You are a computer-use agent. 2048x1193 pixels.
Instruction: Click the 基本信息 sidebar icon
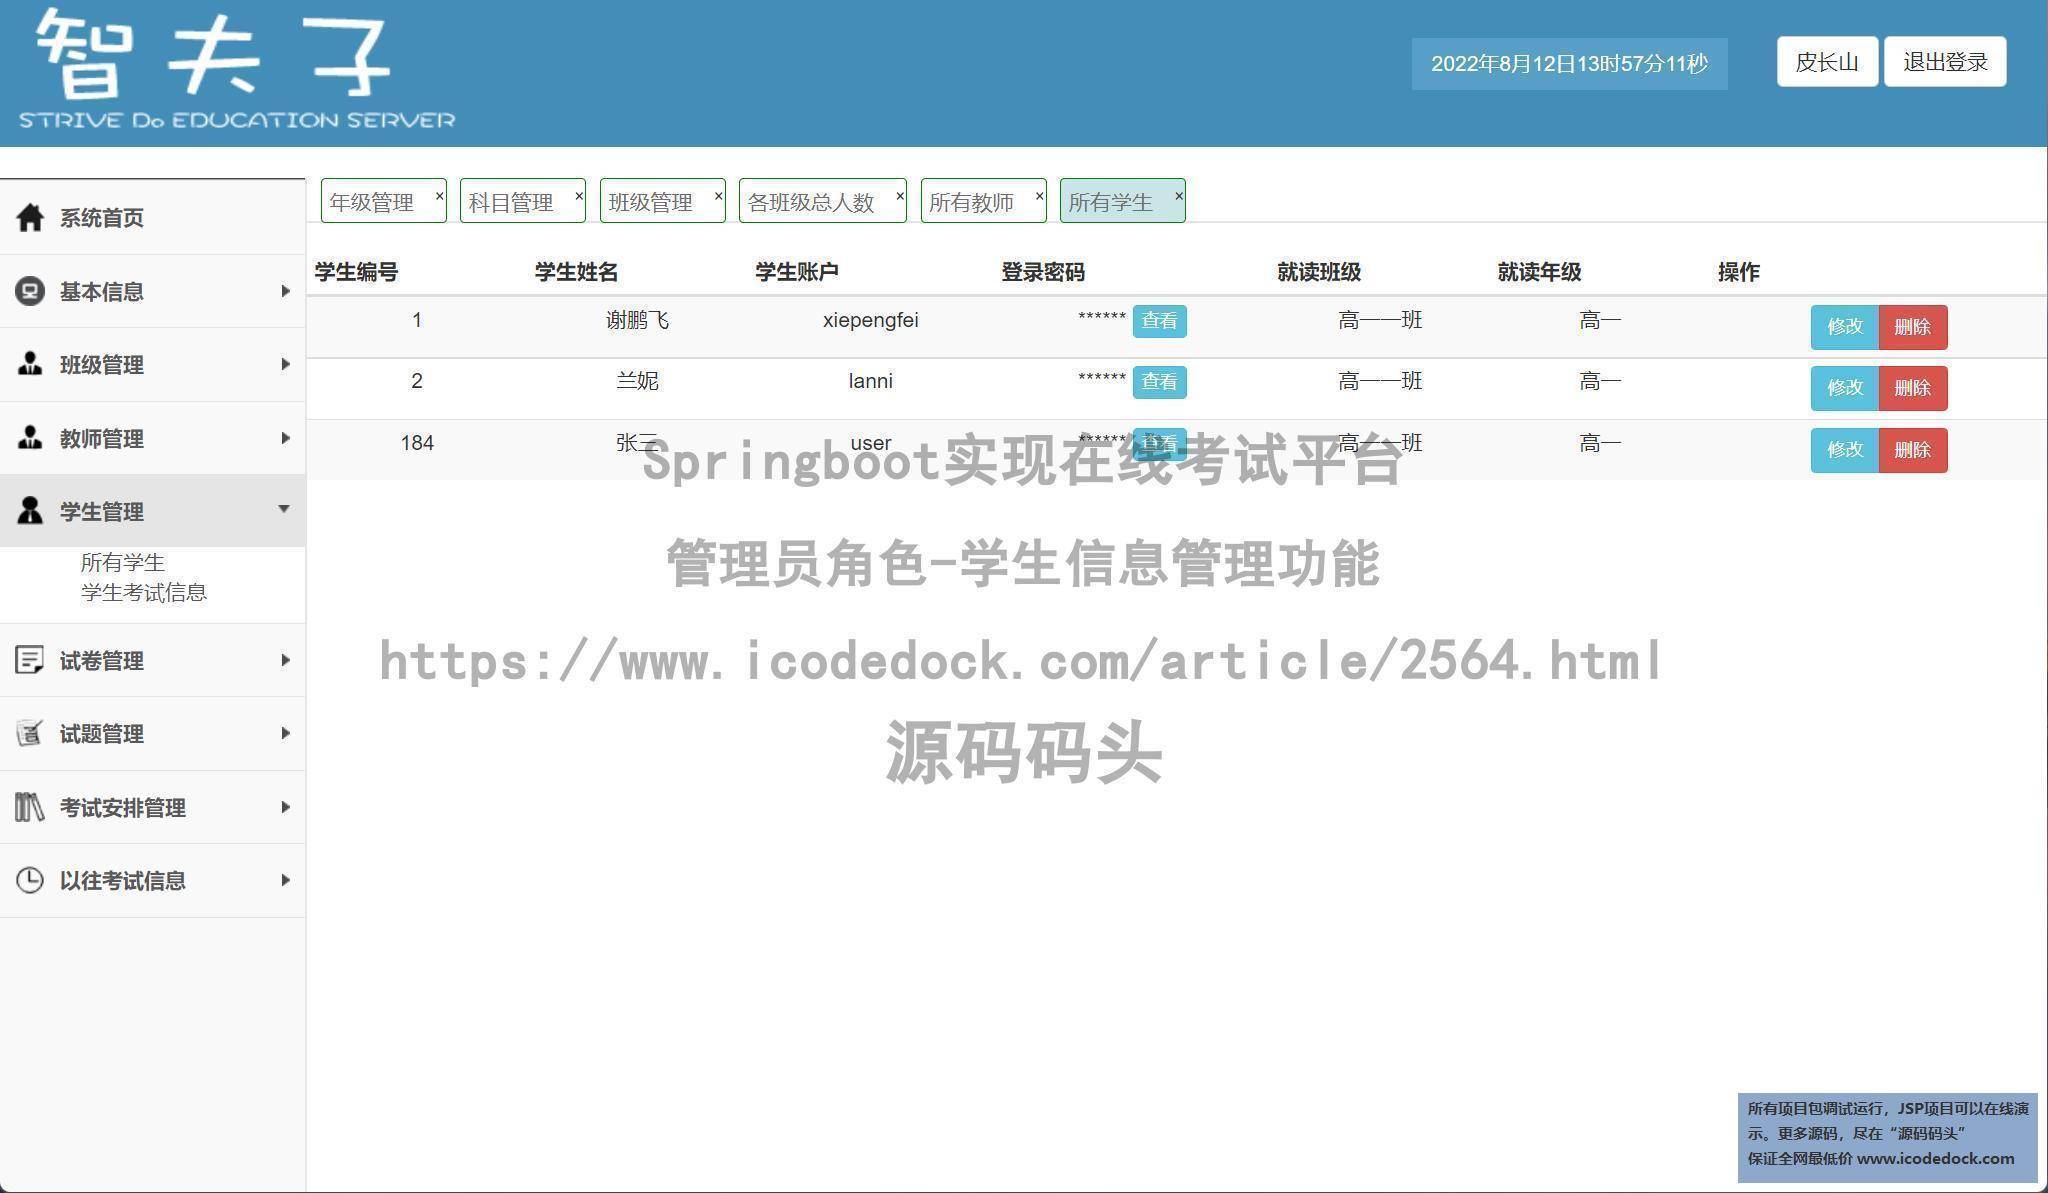30,291
